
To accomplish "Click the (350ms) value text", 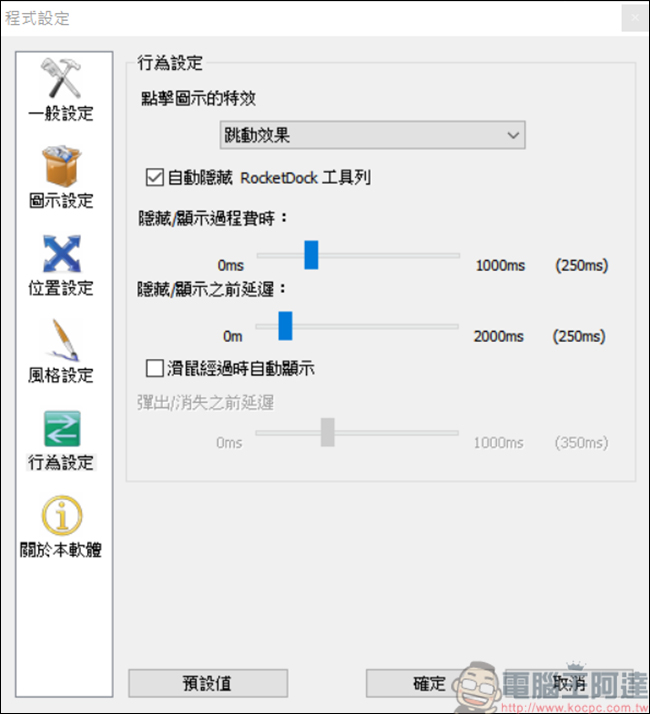I will [581, 443].
